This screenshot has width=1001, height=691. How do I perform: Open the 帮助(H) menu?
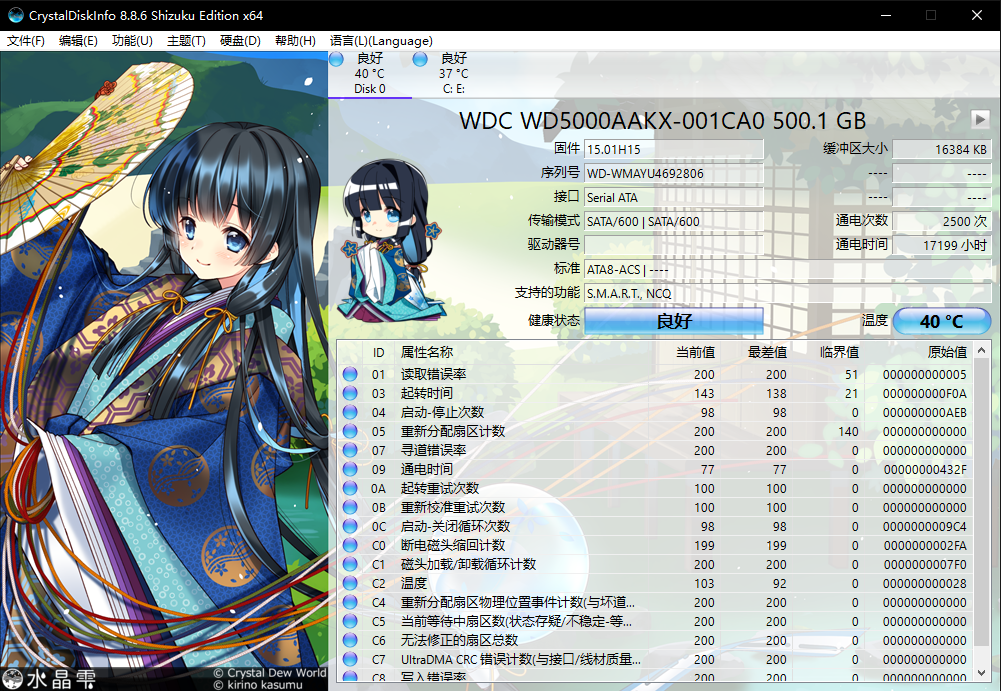coord(295,41)
